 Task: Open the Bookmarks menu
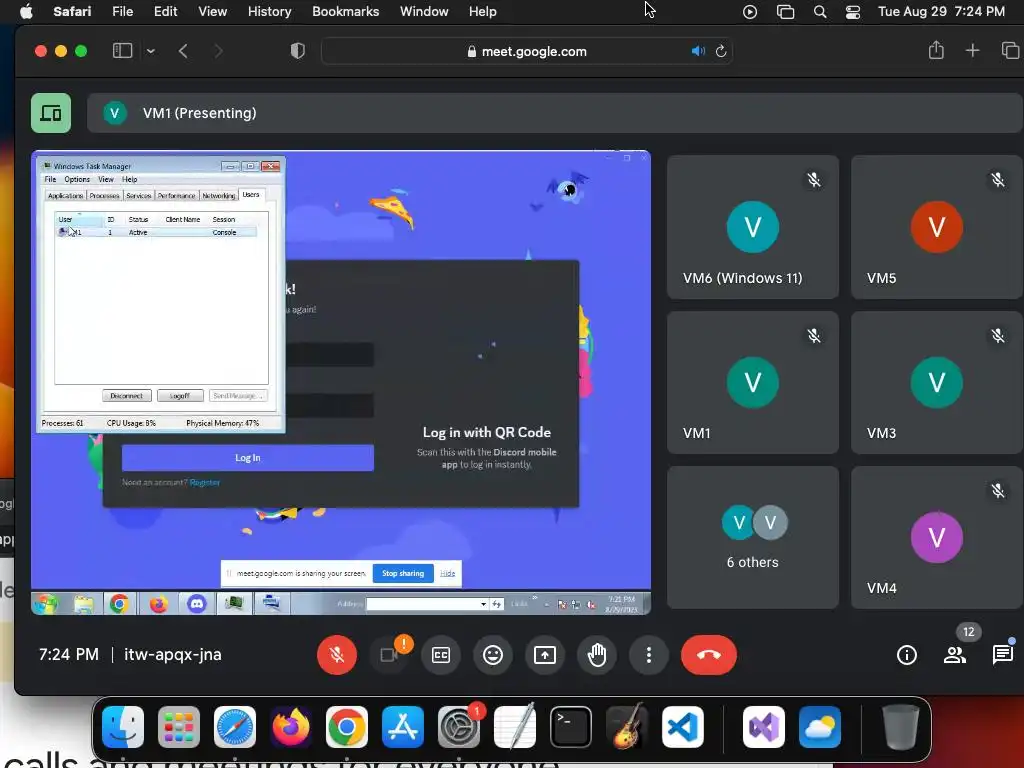tap(345, 11)
